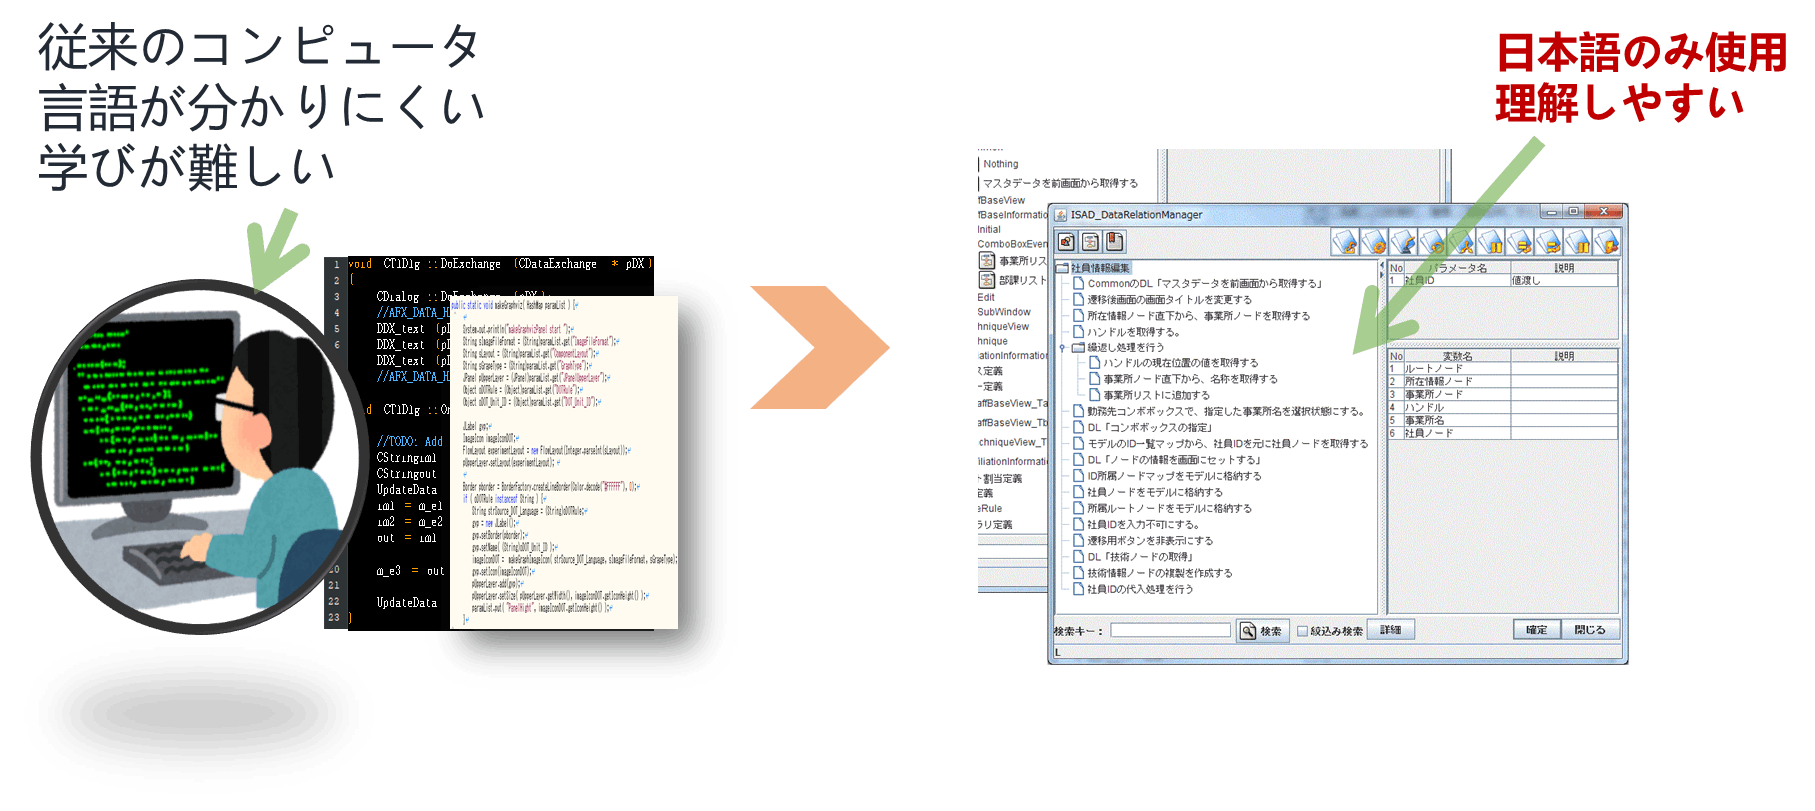Viewport: 1815px width, 811px height.
Task: Click the bookmarked document toolbar icon
Action: pyautogui.click(x=1114, y=242)
